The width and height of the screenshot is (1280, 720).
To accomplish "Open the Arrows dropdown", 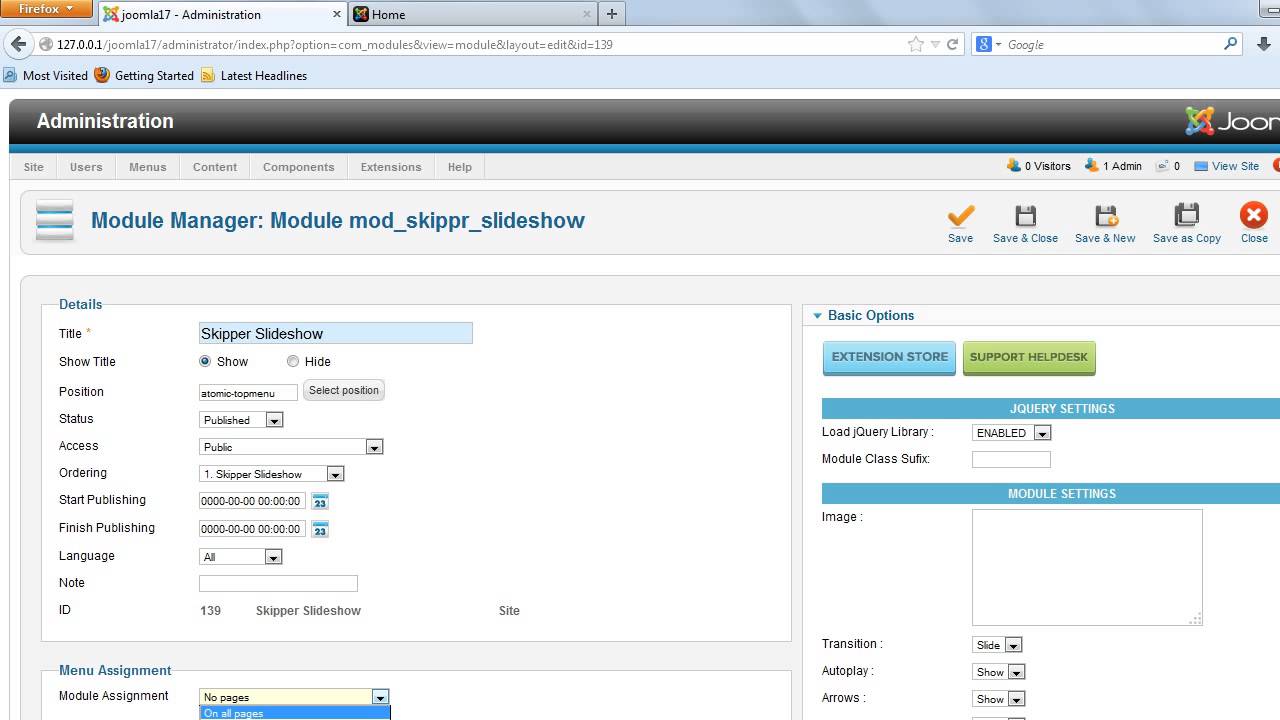I will point(999,699).
